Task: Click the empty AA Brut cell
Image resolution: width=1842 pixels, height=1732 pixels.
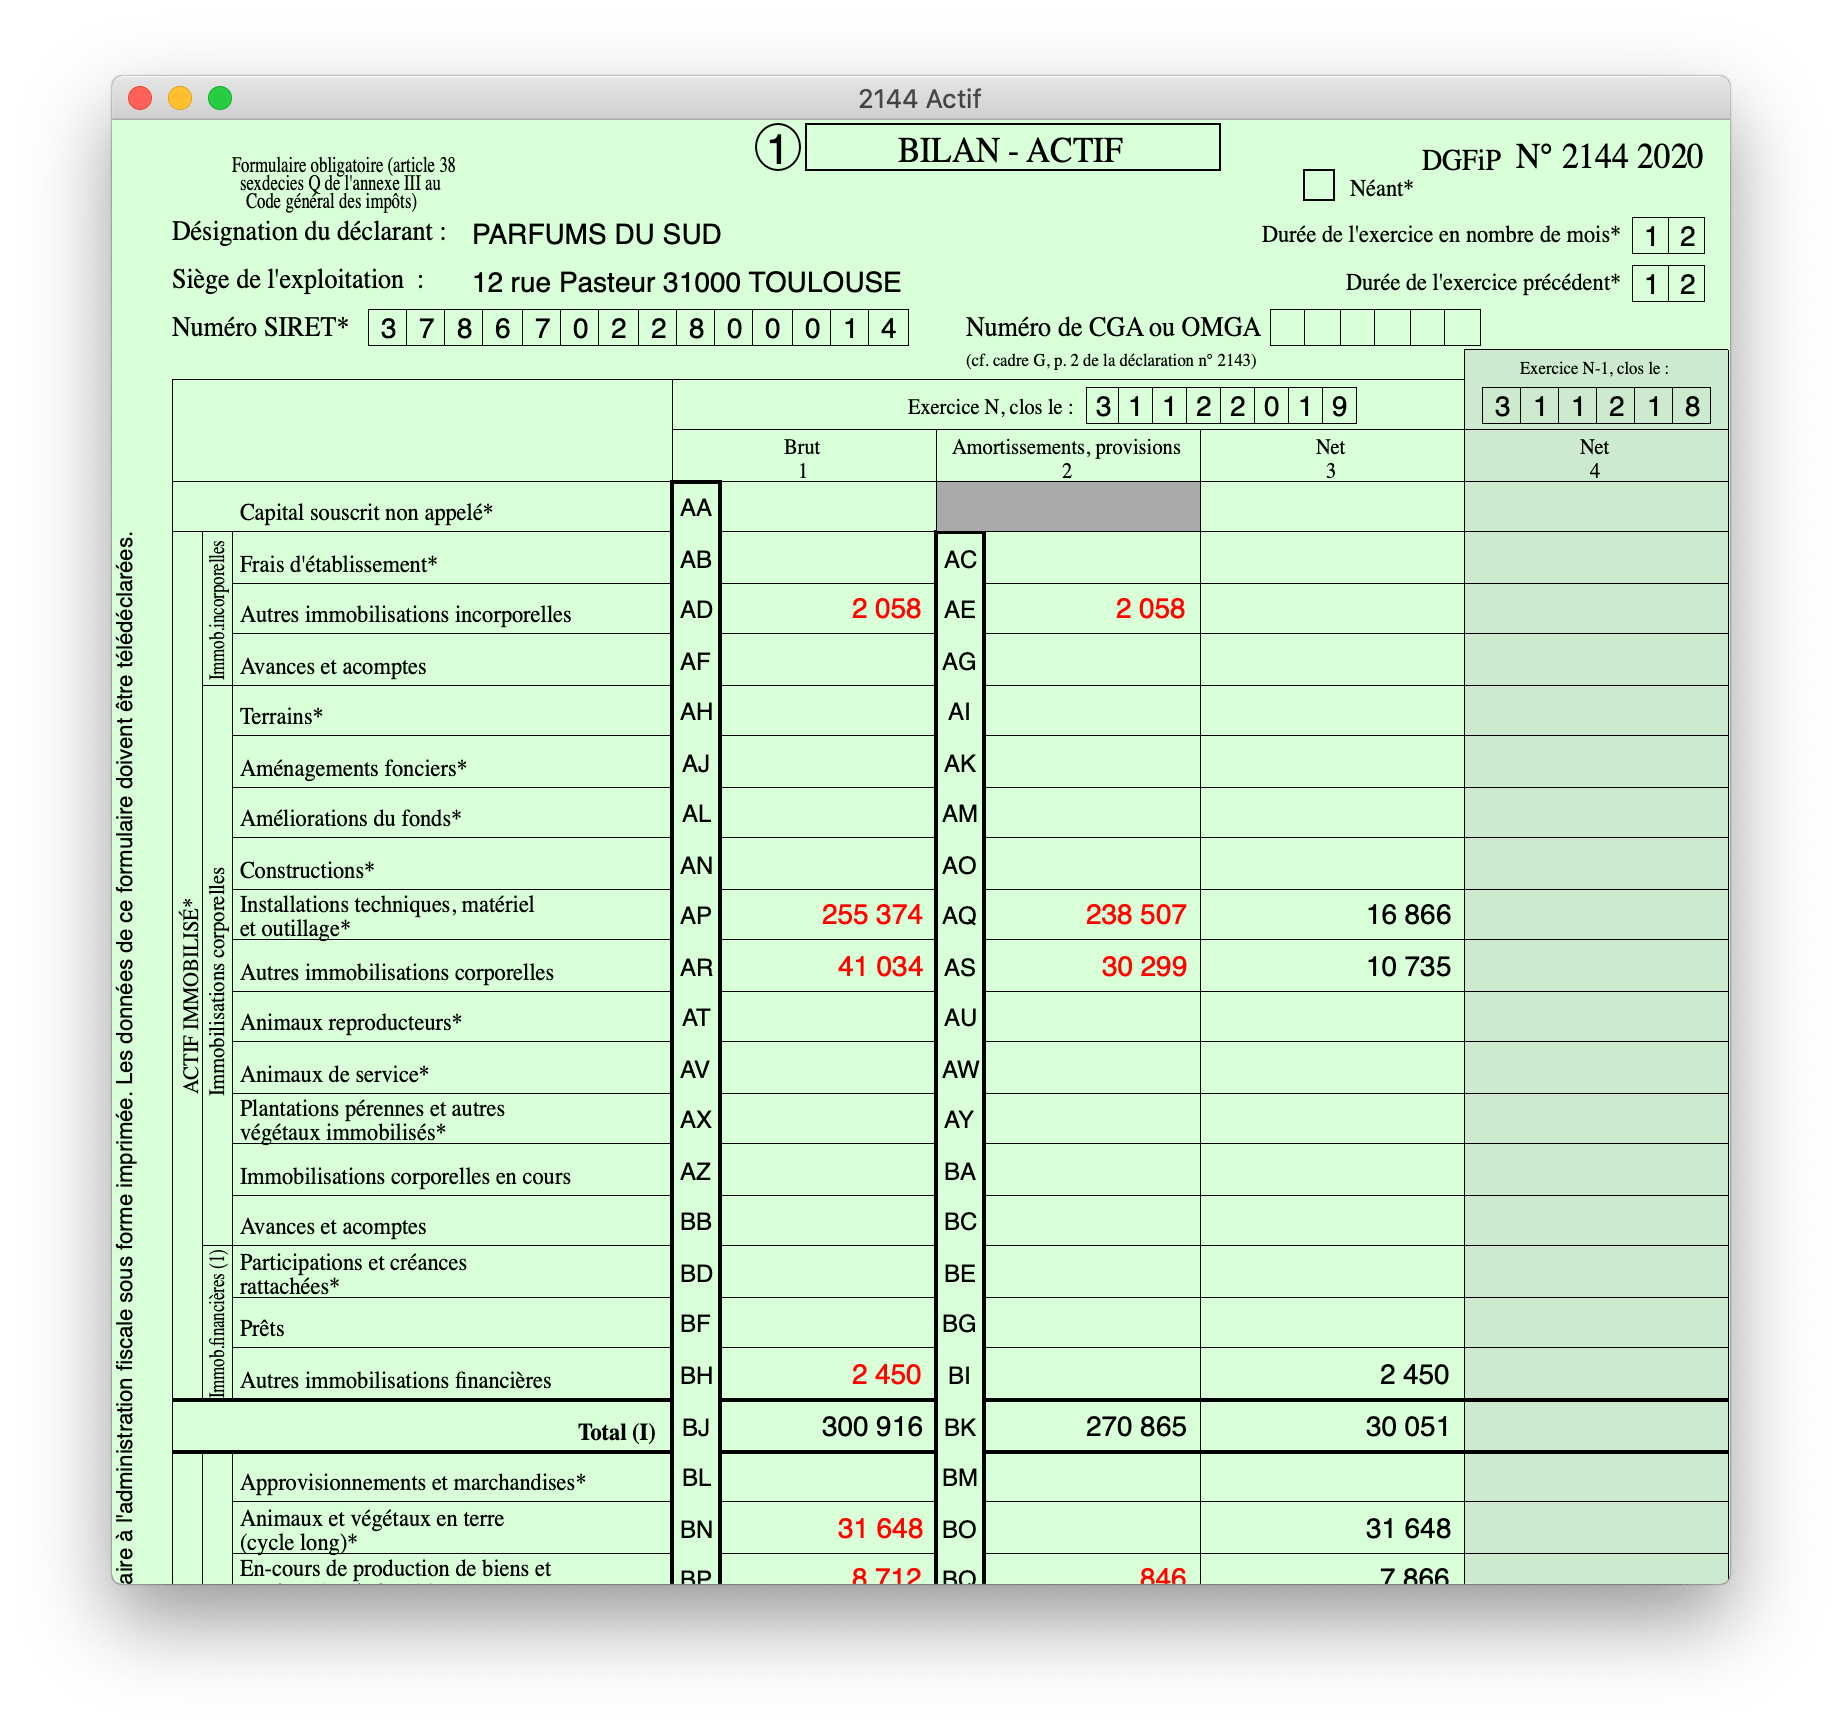Action: pyautogui.click(x=828, y=507)
